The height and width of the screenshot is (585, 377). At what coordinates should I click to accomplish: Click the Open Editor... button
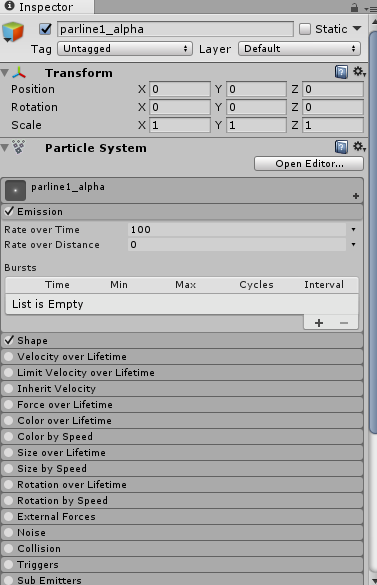point(309,163)
